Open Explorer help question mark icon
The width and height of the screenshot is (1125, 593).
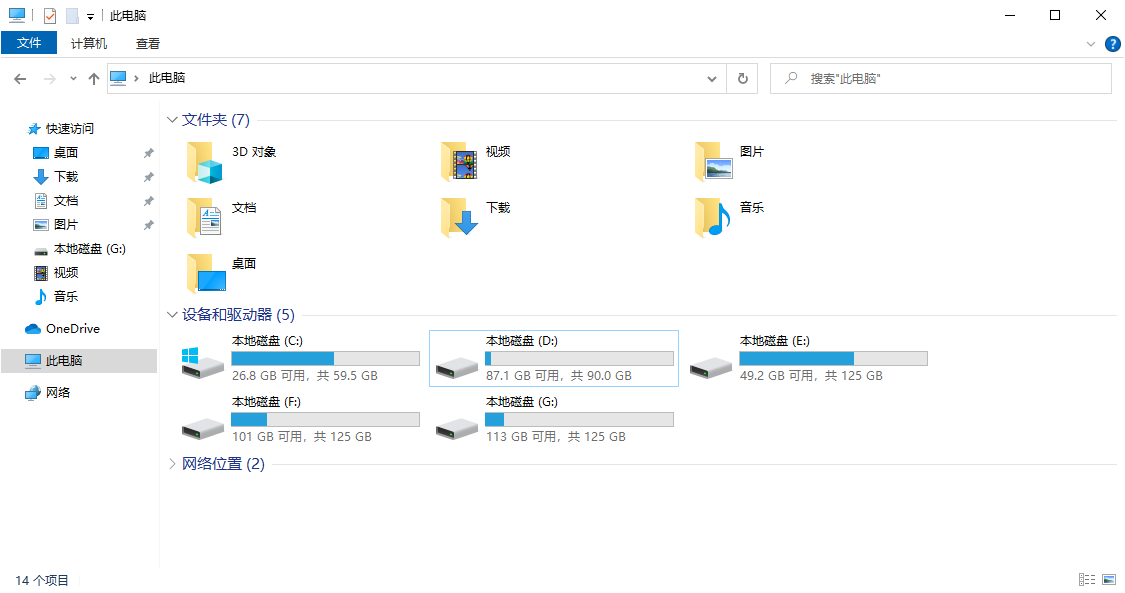(x=1112, y=44)
